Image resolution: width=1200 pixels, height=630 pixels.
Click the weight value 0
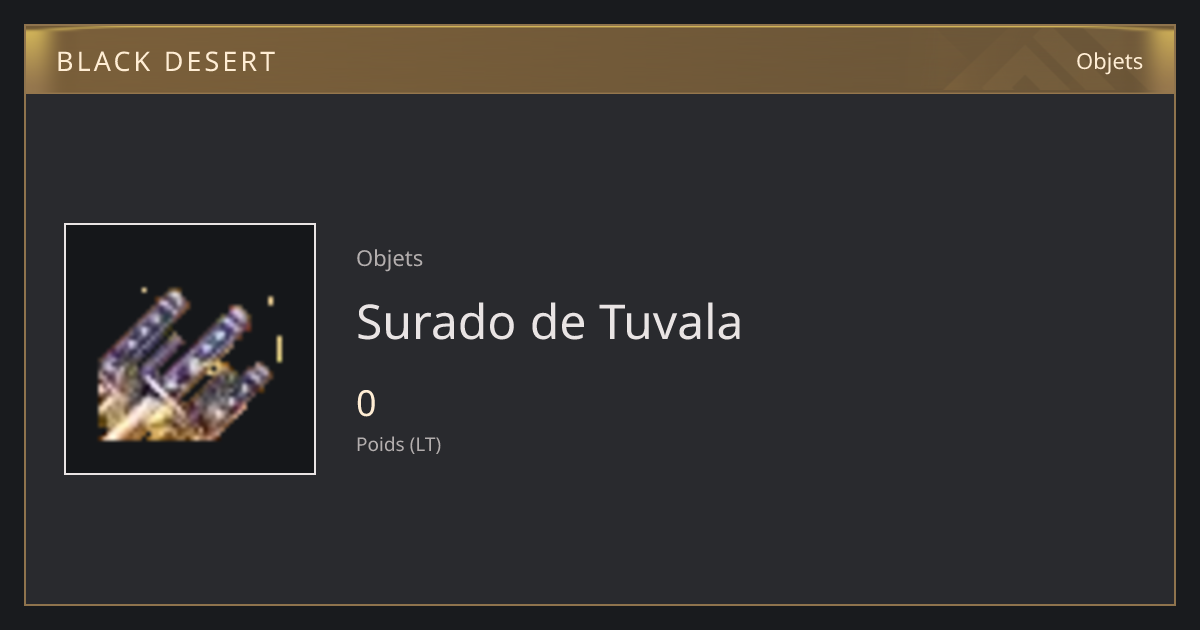pos(366,404)
